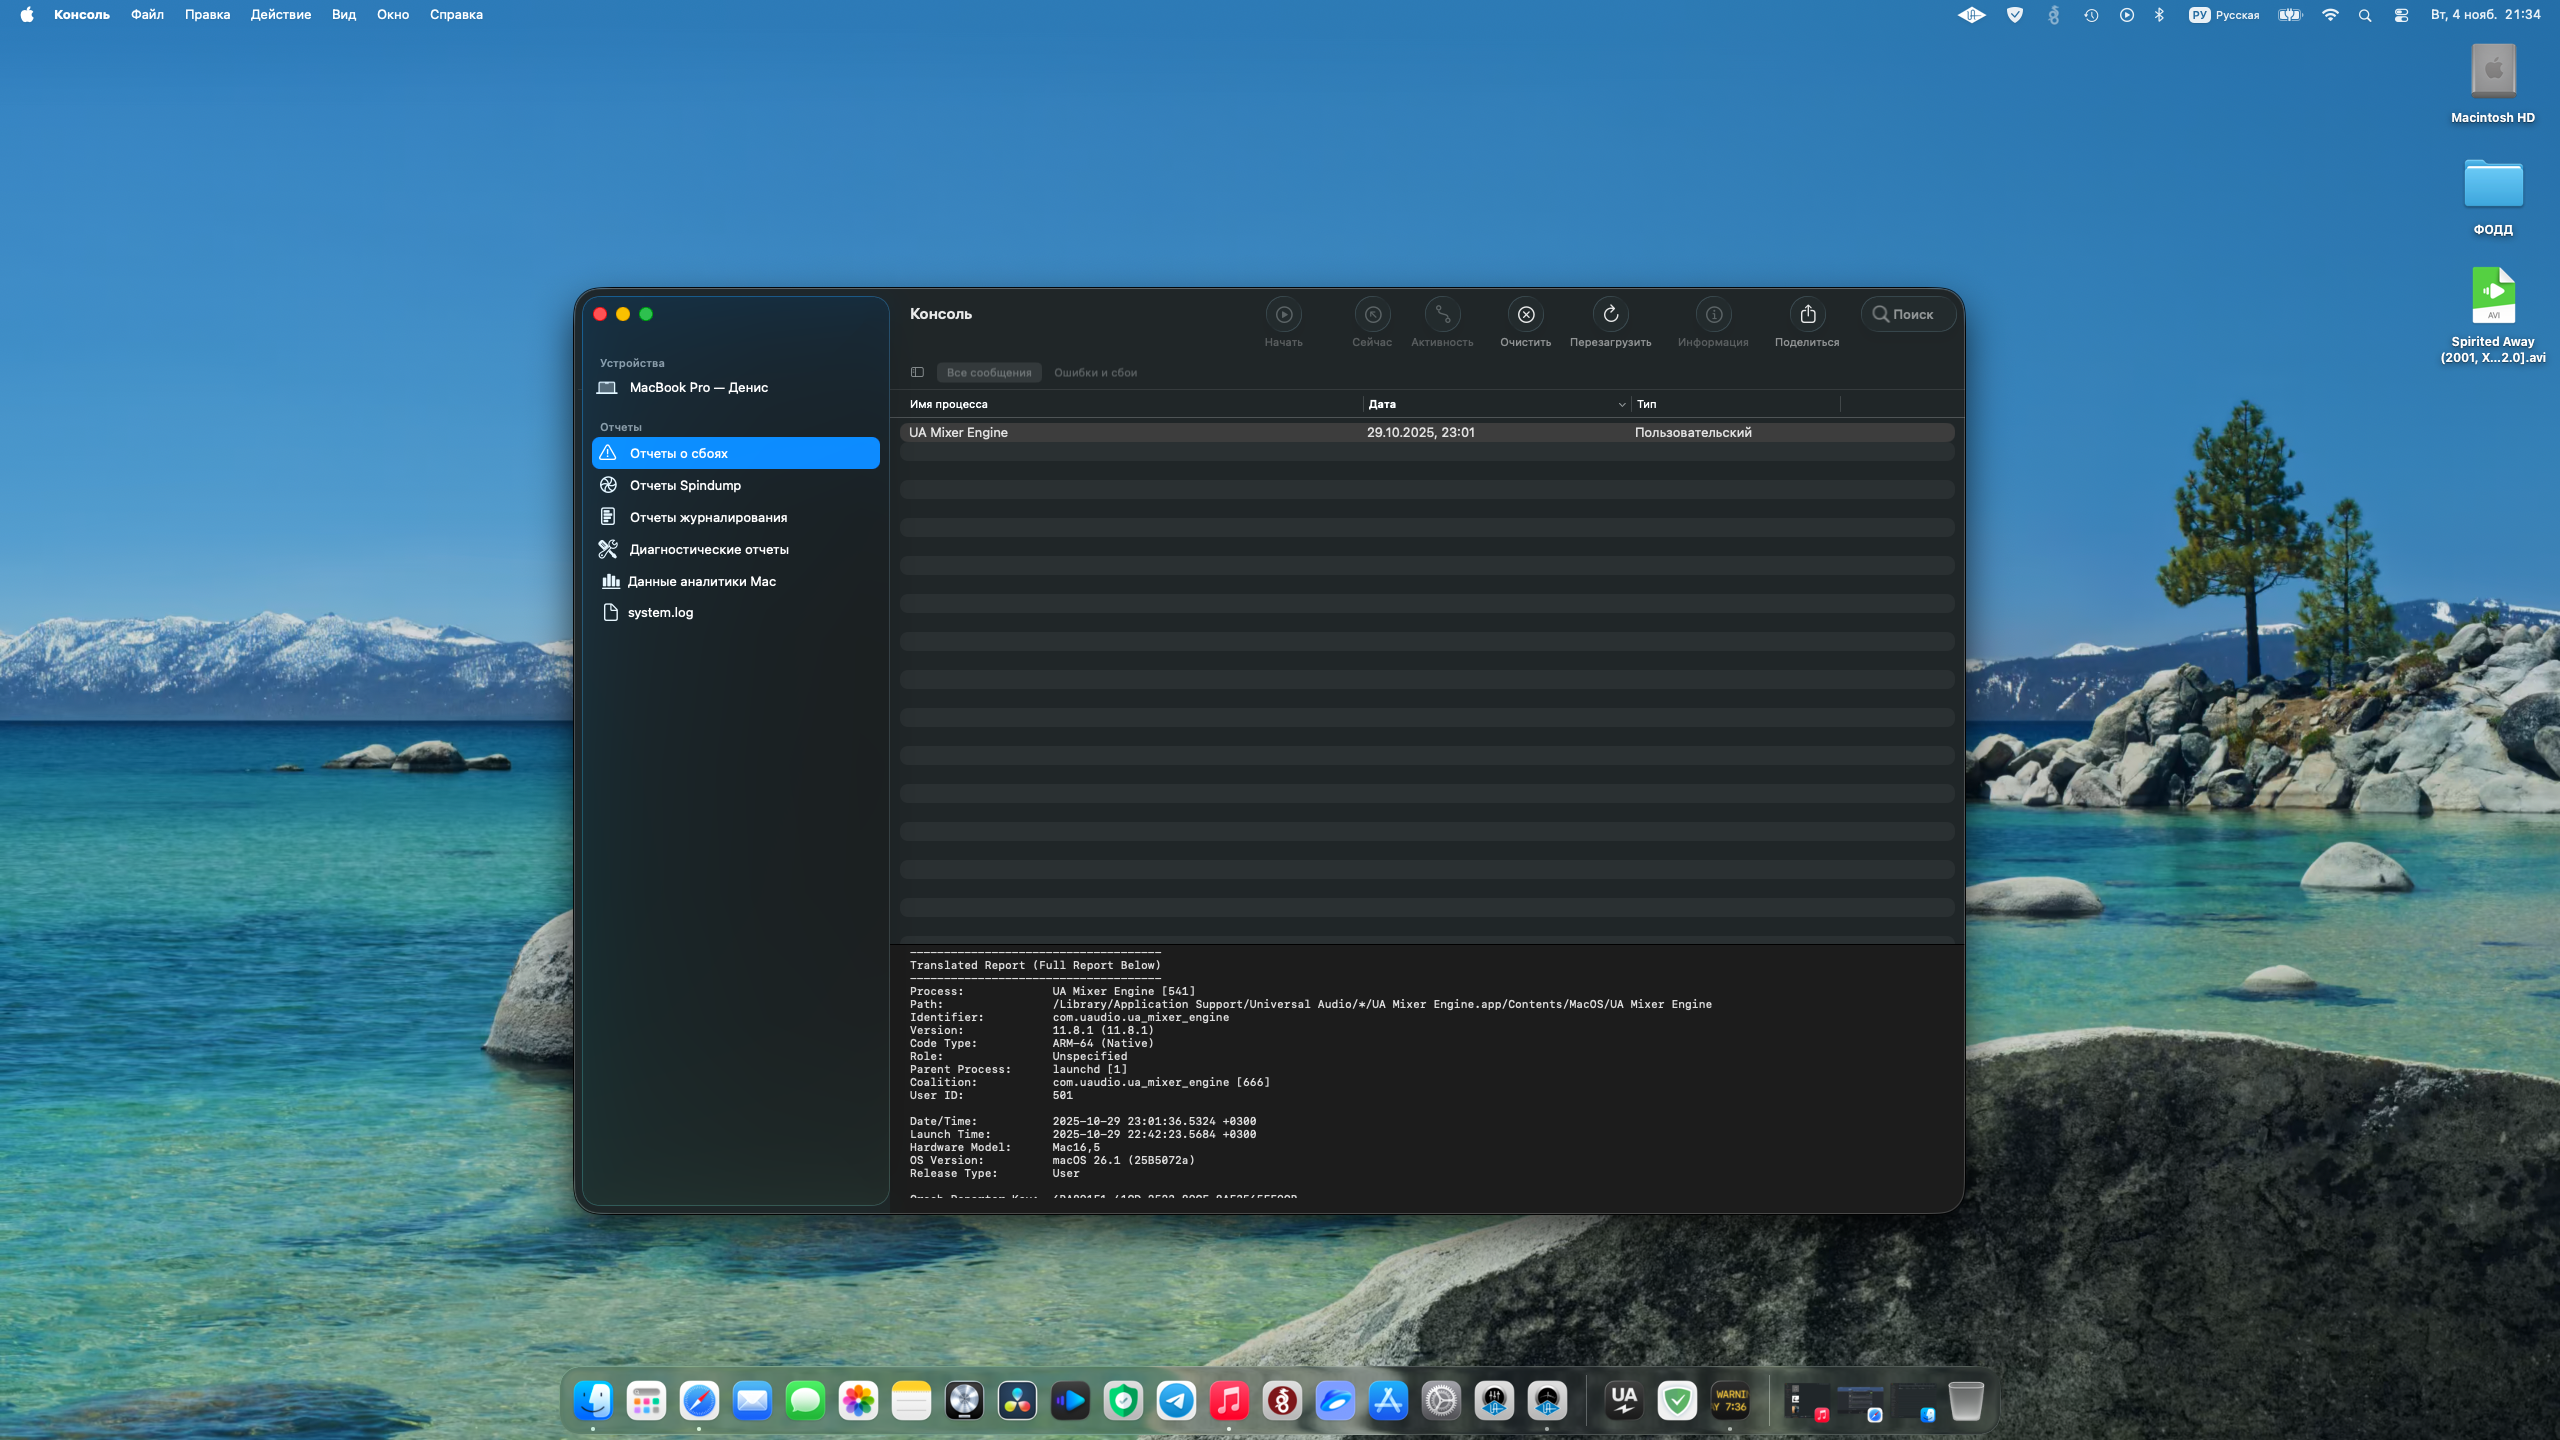This screenshot has height=1440, width=2560.
Task: Click the Reload (Перезагрузить) toolbar icon
Action: pos(1610,315)
